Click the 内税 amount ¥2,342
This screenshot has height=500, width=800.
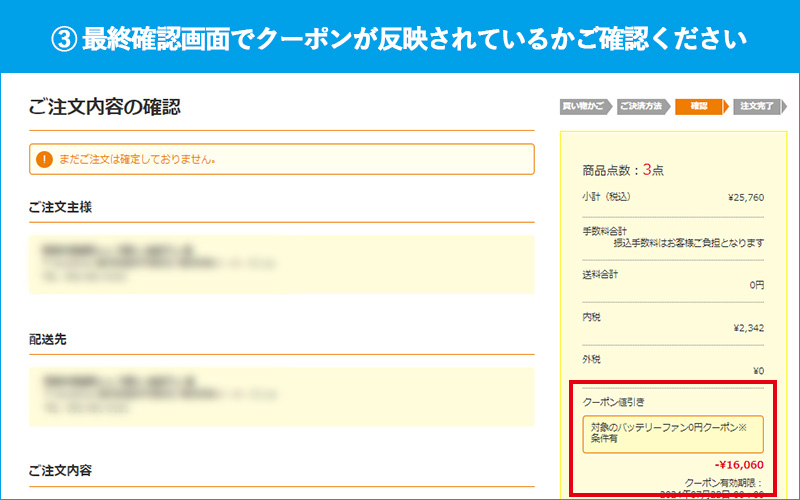pos(747,326)
